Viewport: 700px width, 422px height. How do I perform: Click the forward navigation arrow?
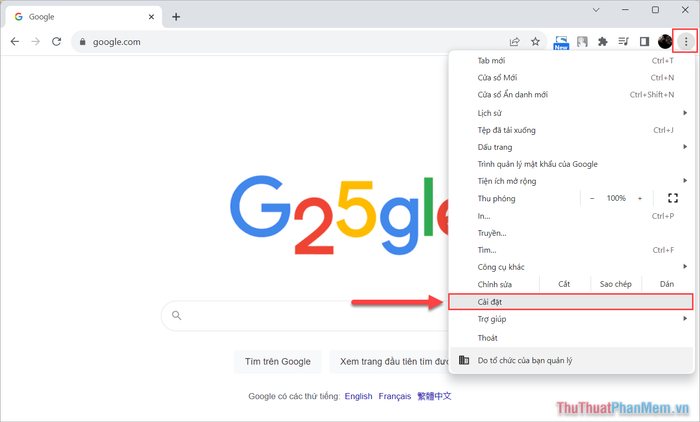point(36,42)
